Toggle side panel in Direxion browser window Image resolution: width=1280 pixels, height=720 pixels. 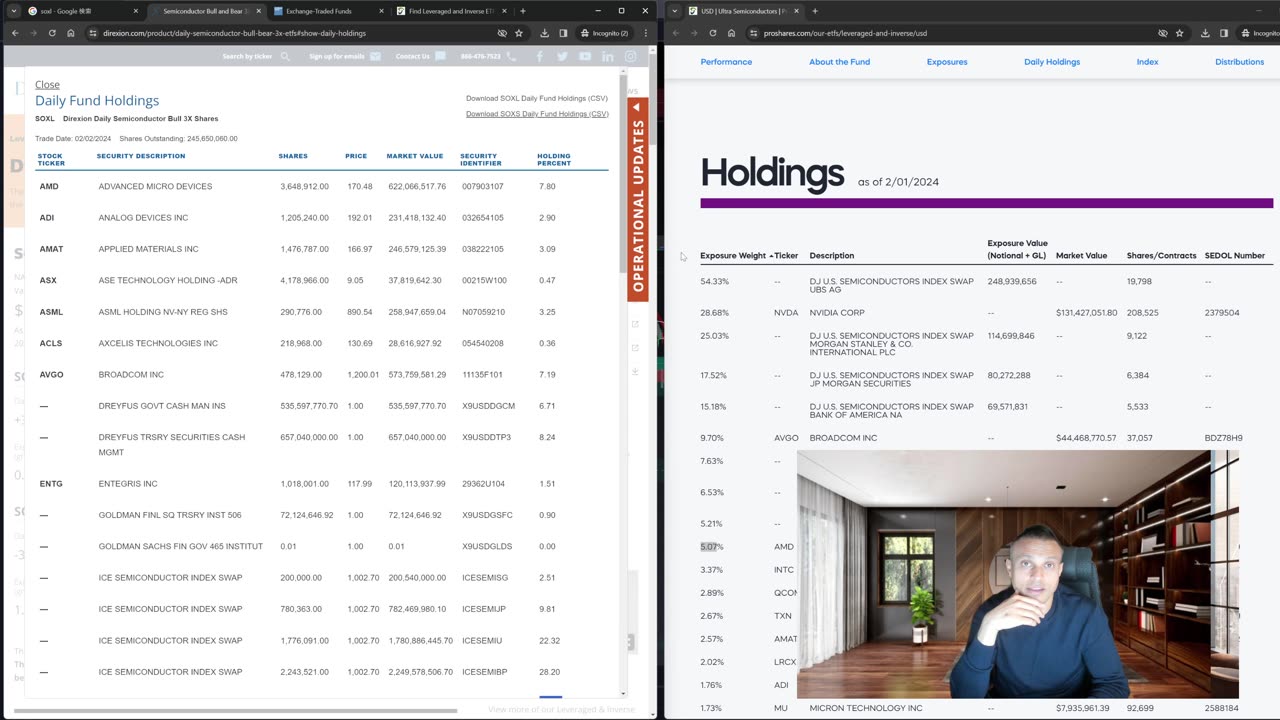click(563, 33)
